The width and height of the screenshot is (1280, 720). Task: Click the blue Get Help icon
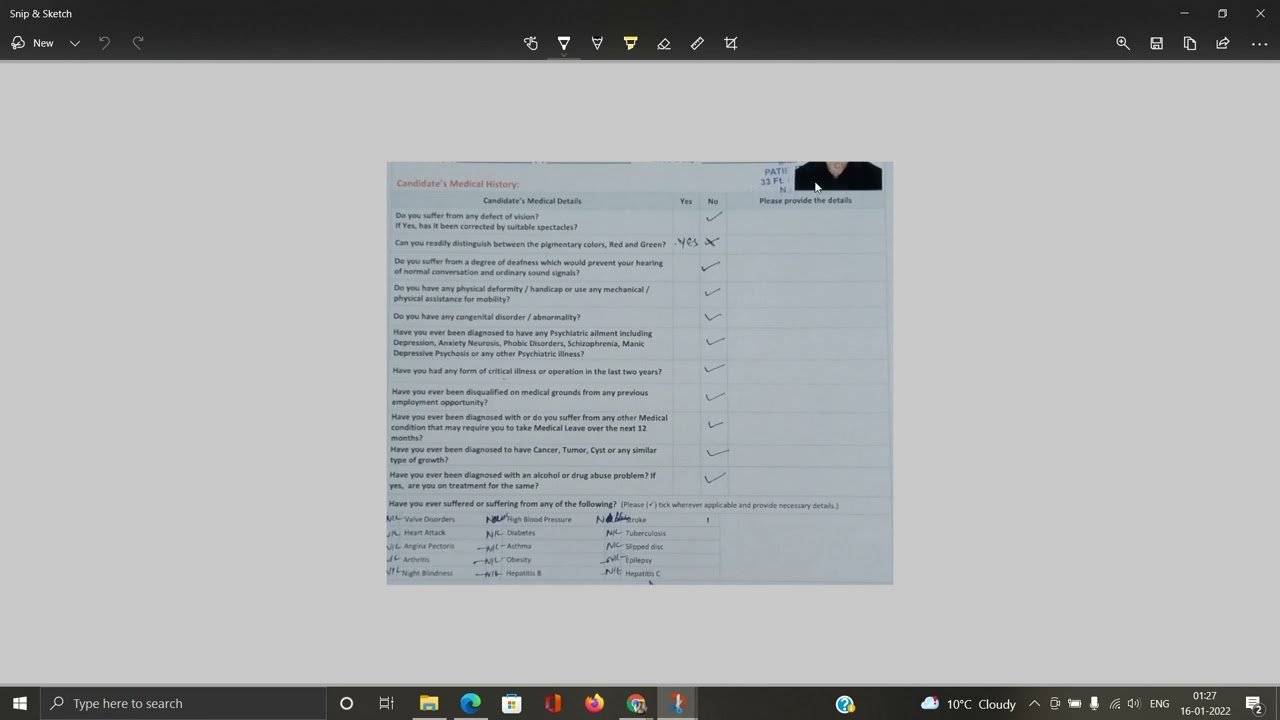pos(845,704)
